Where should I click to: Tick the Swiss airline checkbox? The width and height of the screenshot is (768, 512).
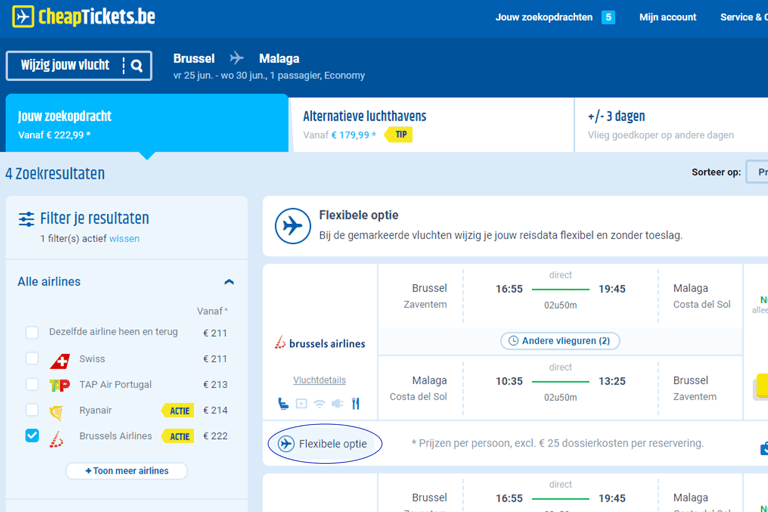32,358
